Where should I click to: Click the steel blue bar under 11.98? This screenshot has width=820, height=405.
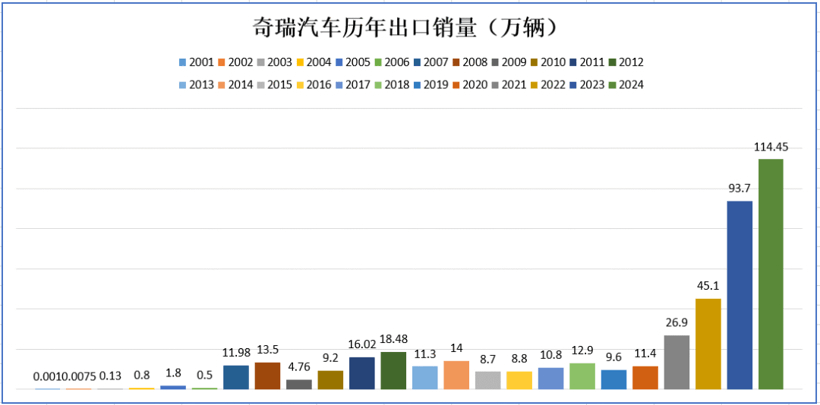[236, 377]
